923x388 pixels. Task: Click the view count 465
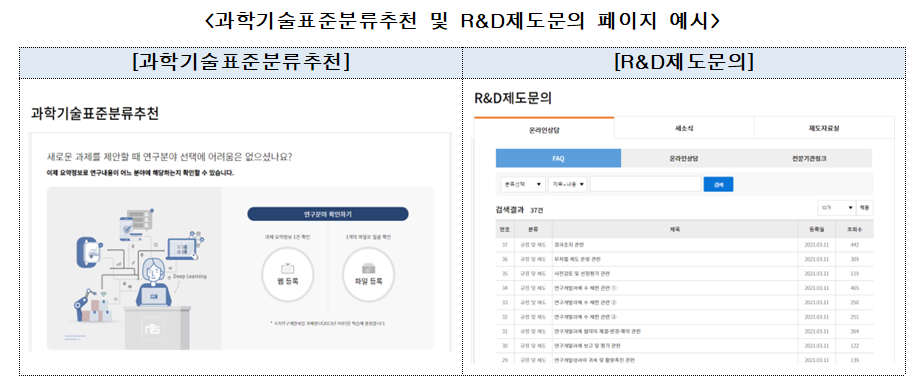pyautogui.click(x=855, y=288)
